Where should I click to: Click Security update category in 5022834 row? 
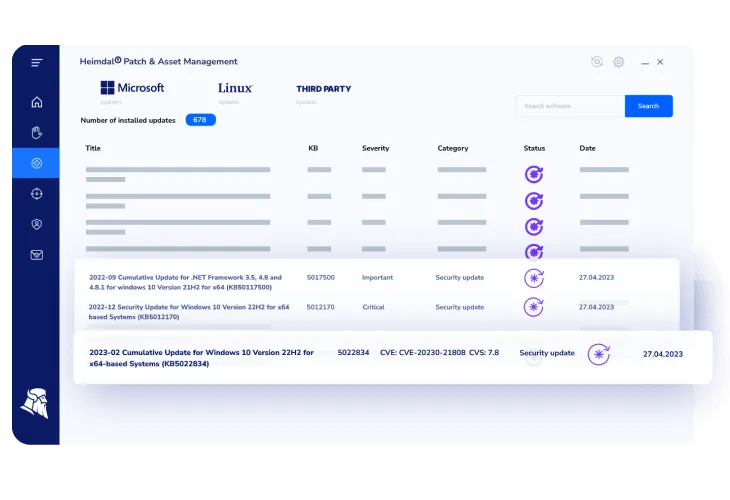click(547, 353)
